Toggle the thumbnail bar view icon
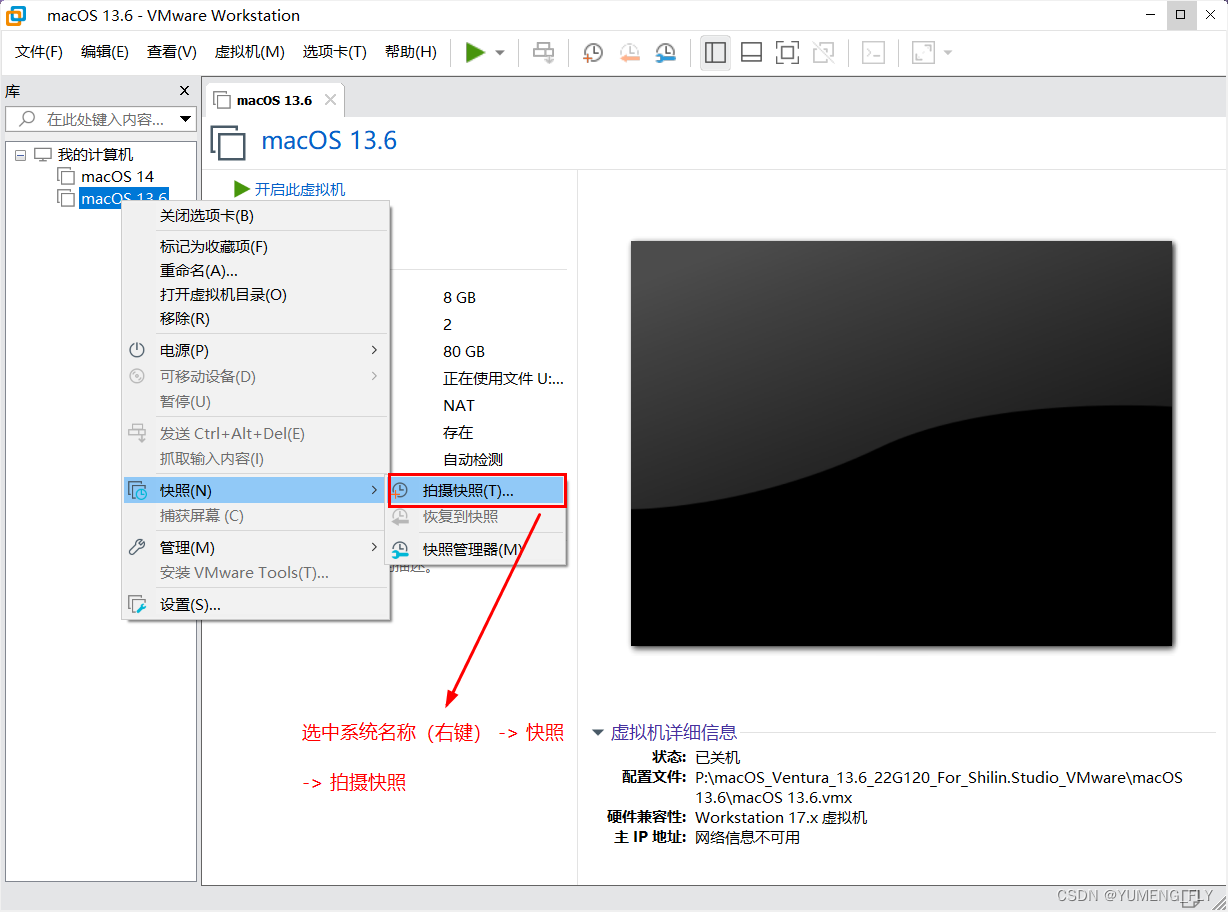This screenshot has height=912, width=1228. point(752,52)
